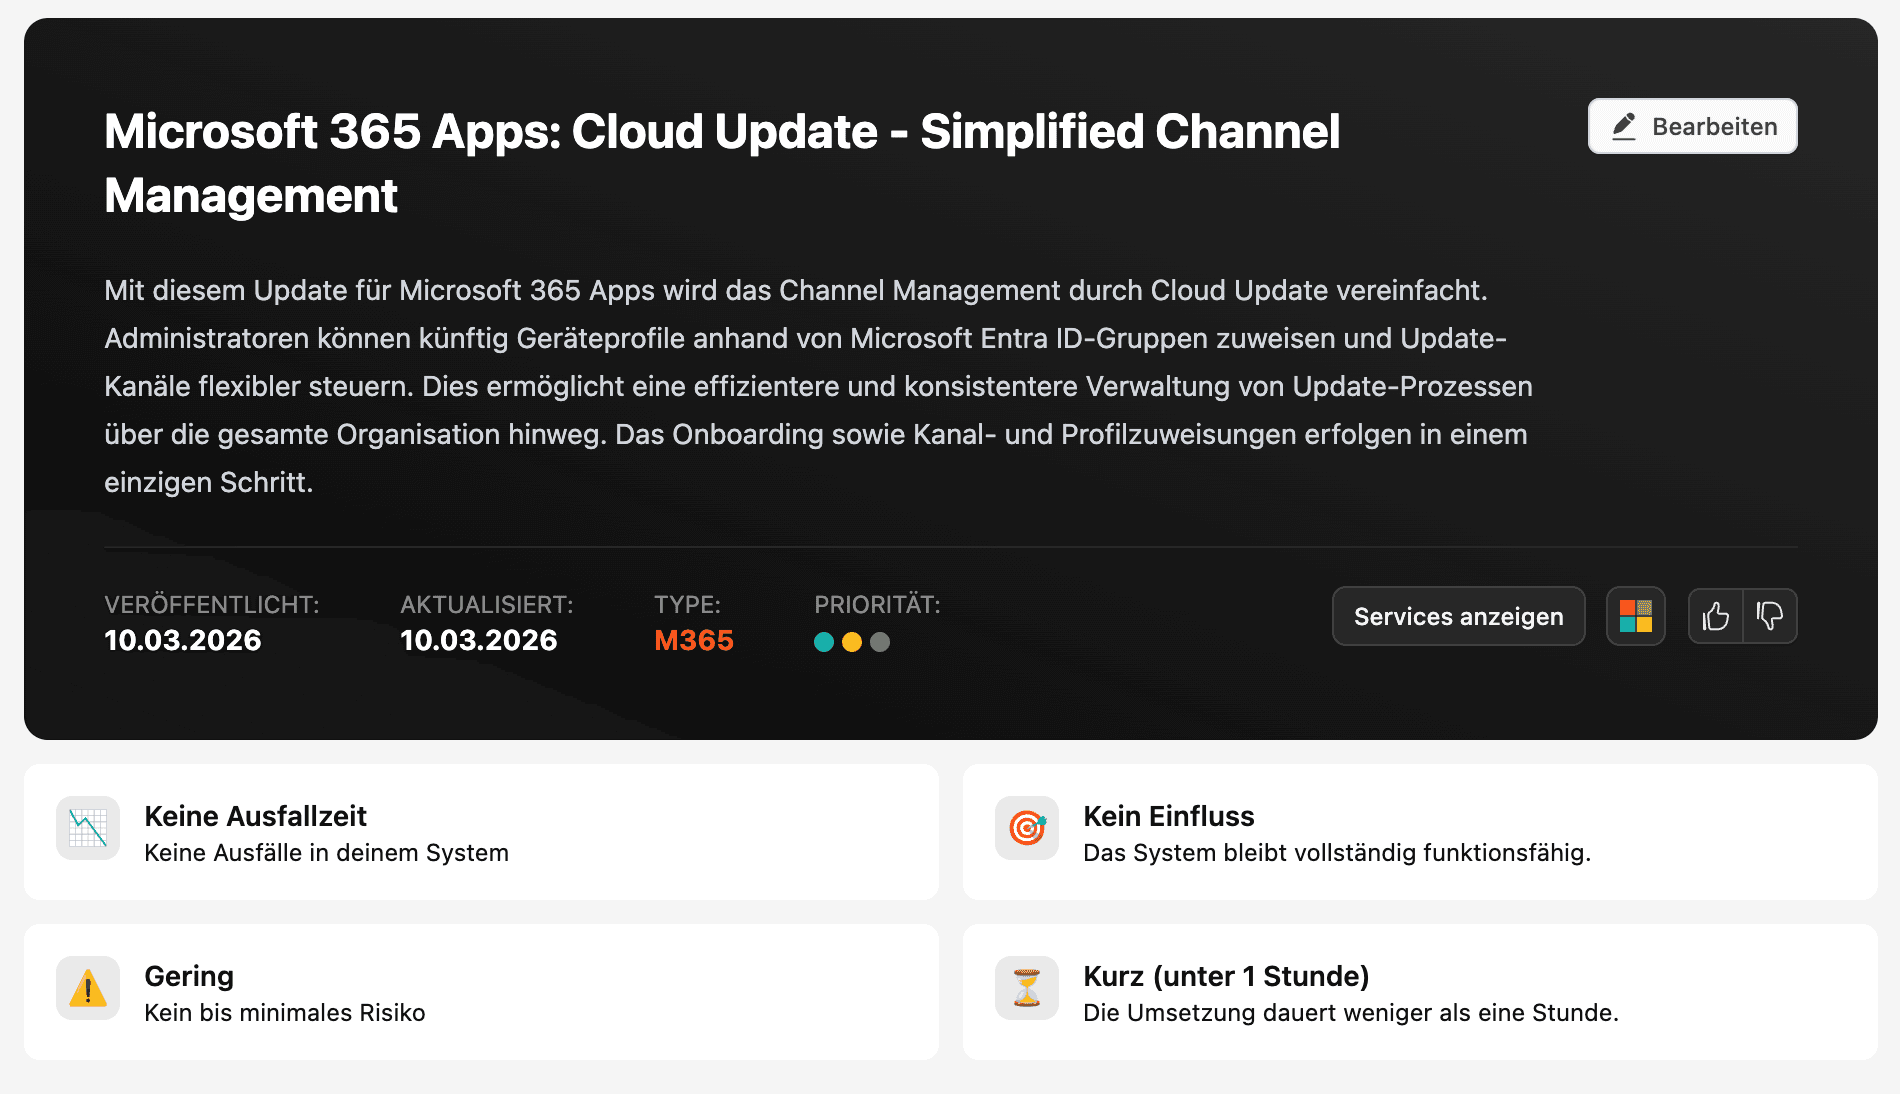
Task: Click the description paragraph starting 'Mit diesem Update'
Action: click(x=818, y=386)
